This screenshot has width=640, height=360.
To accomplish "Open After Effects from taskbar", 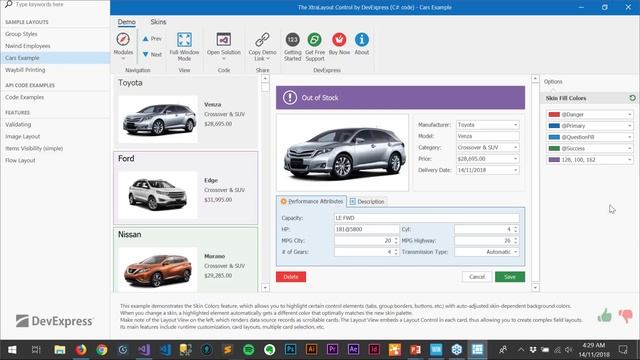I will [x=353, y=350].
